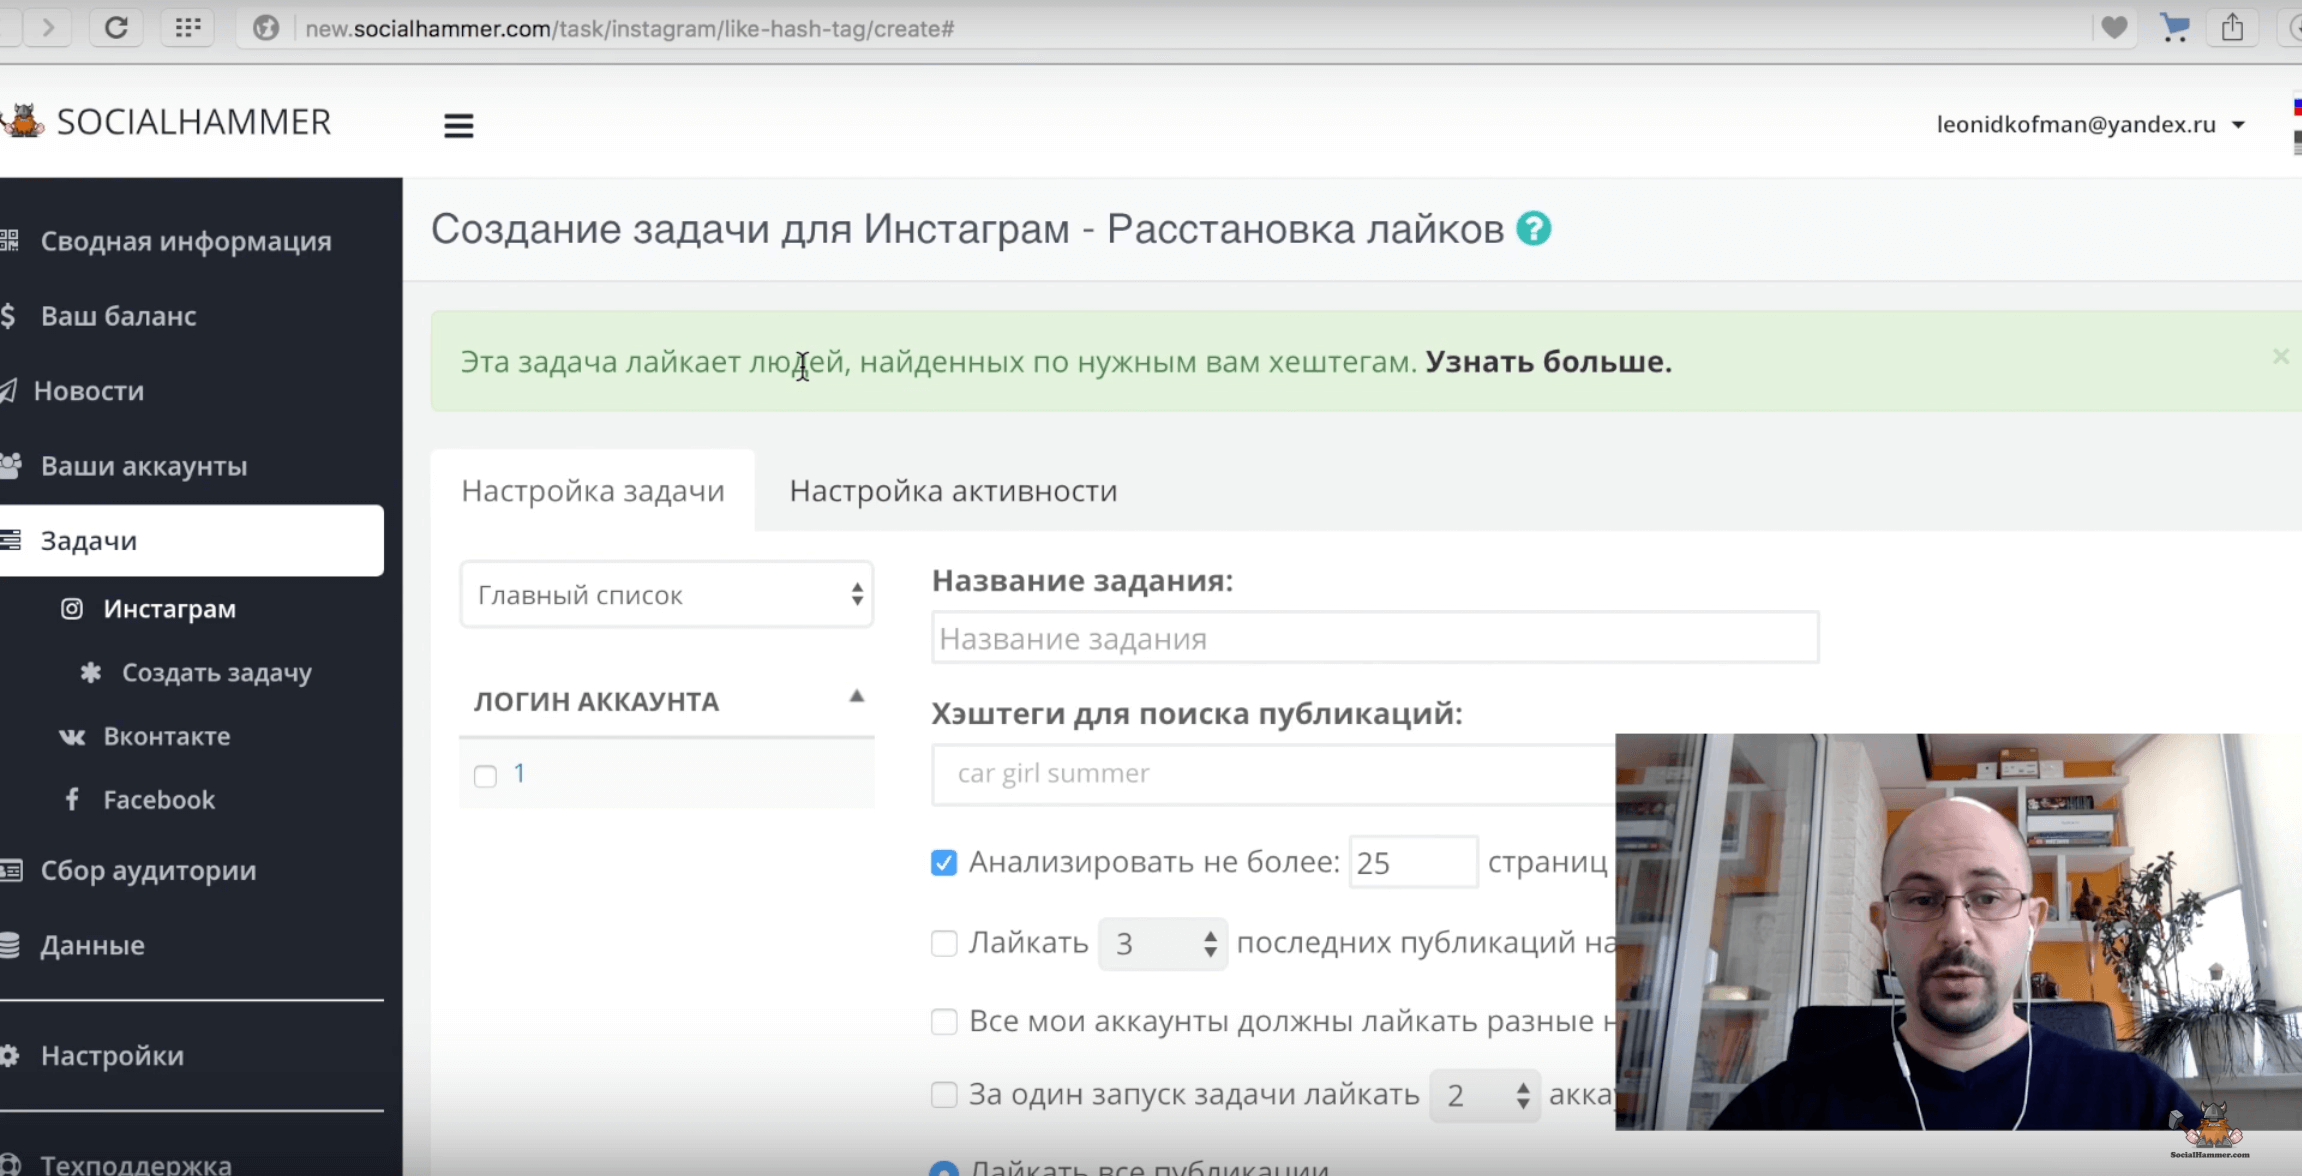Open 'Ваши аккаунты' in the sidebar
Screen dimensions: 2302x1176
(x=143, y=466)
